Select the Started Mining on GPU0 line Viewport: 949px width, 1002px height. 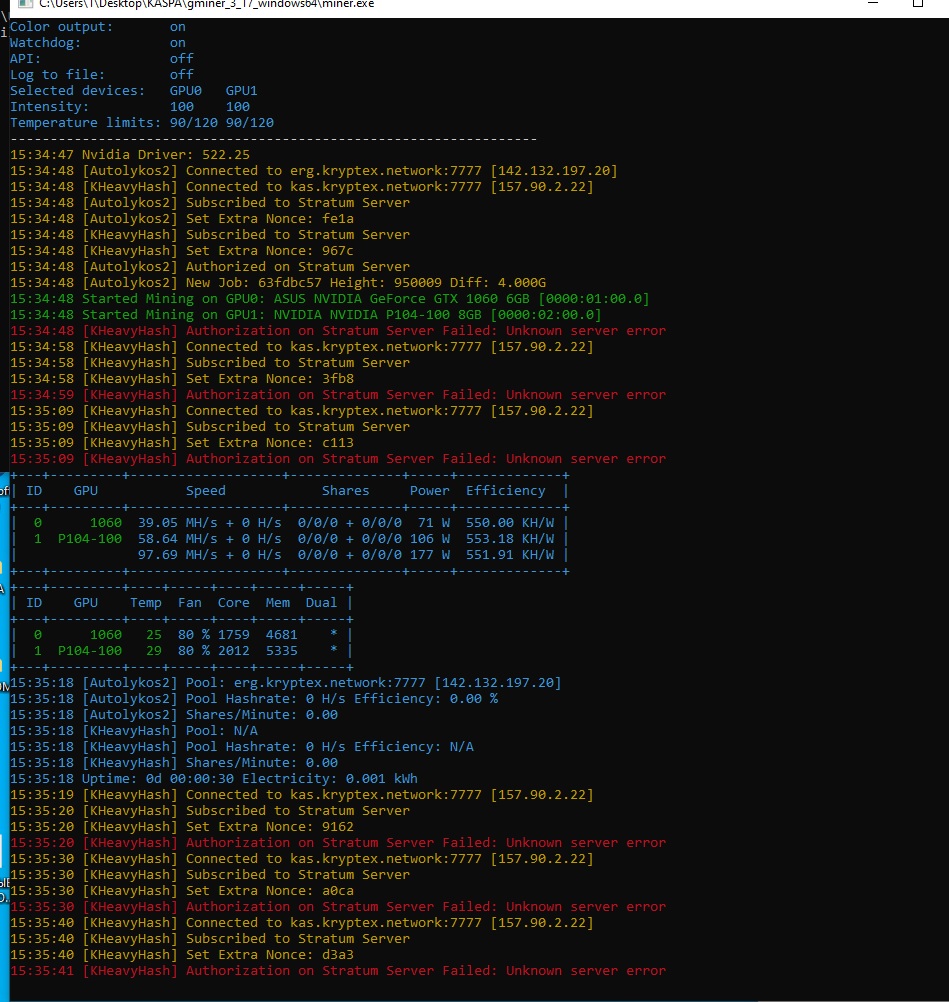329,299
